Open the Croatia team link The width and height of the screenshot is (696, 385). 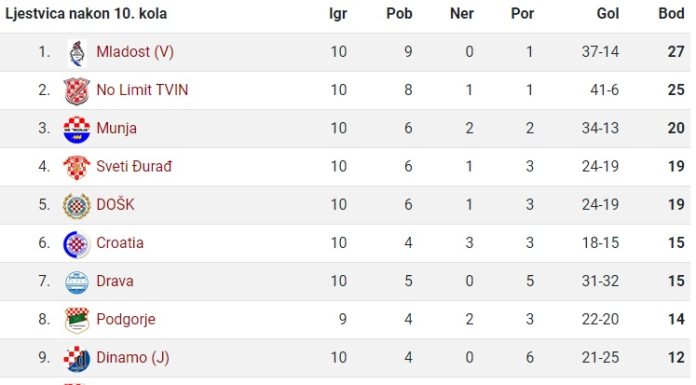coord(120,242)
